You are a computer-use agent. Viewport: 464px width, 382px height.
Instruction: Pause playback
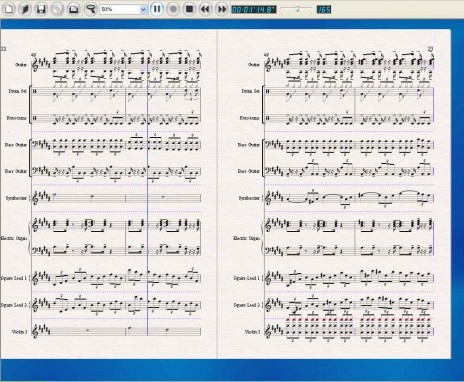[157, 9]
